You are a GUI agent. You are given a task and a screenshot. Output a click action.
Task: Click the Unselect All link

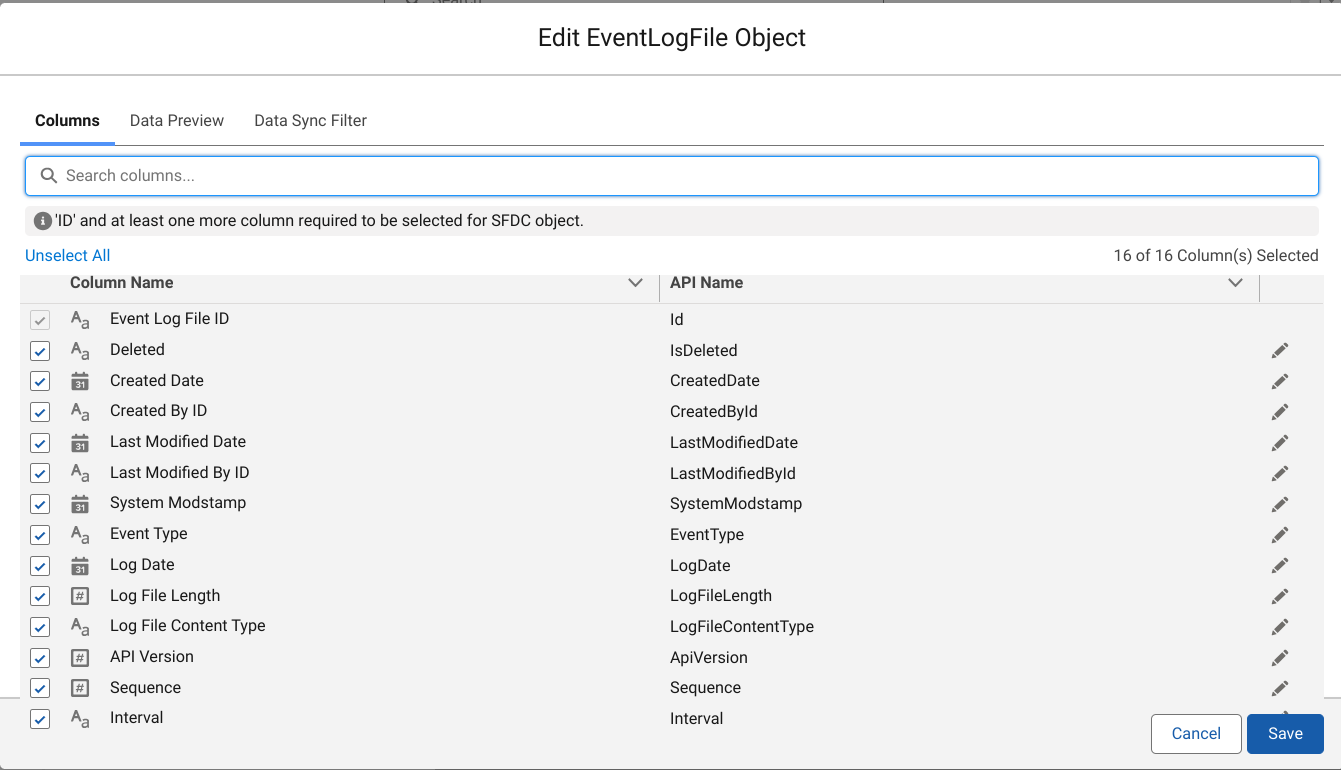[68, 256]
